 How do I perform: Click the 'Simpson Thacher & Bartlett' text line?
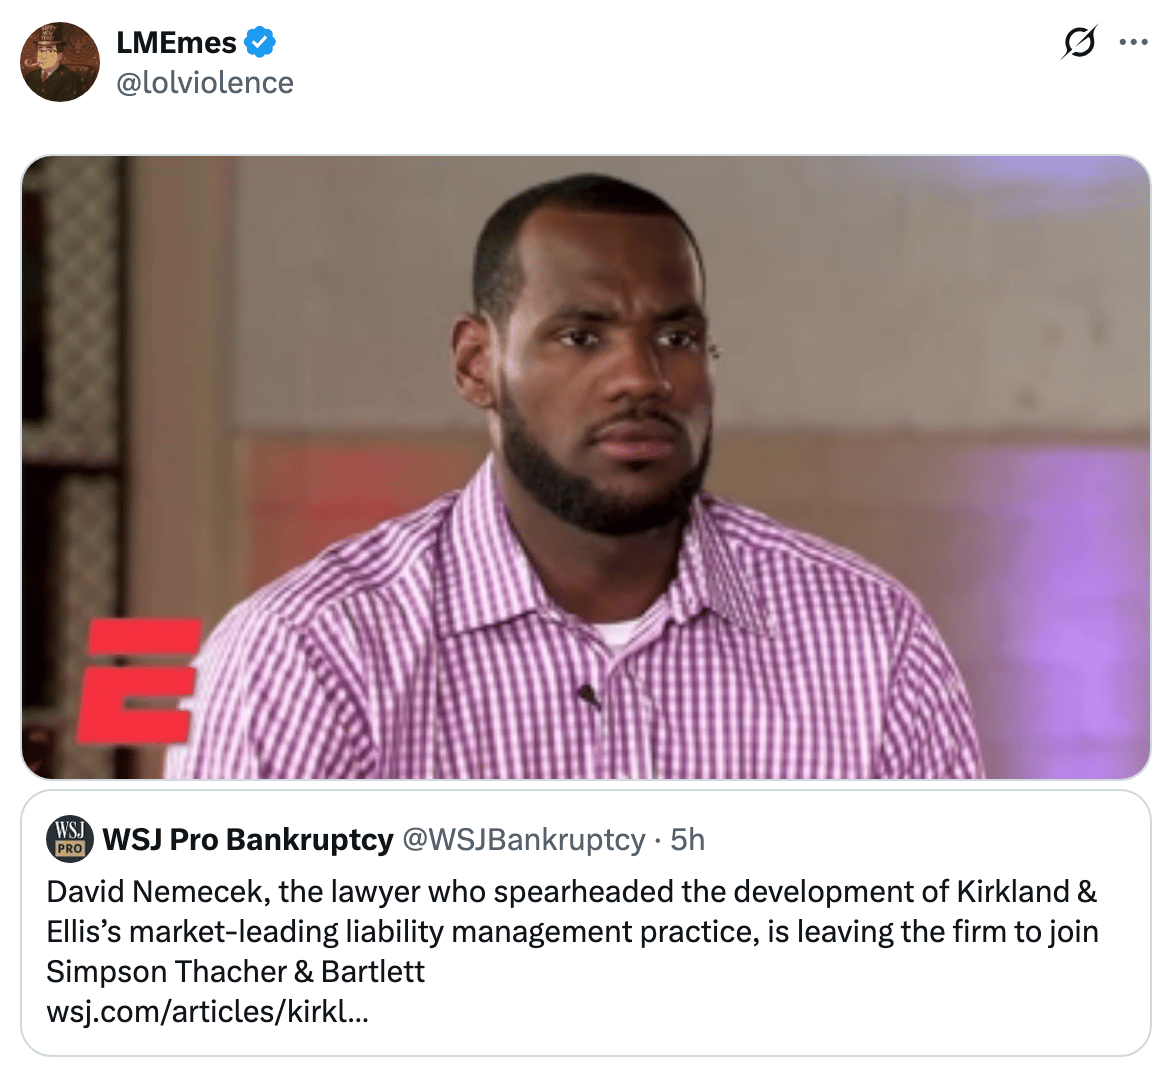pos(235,972)
